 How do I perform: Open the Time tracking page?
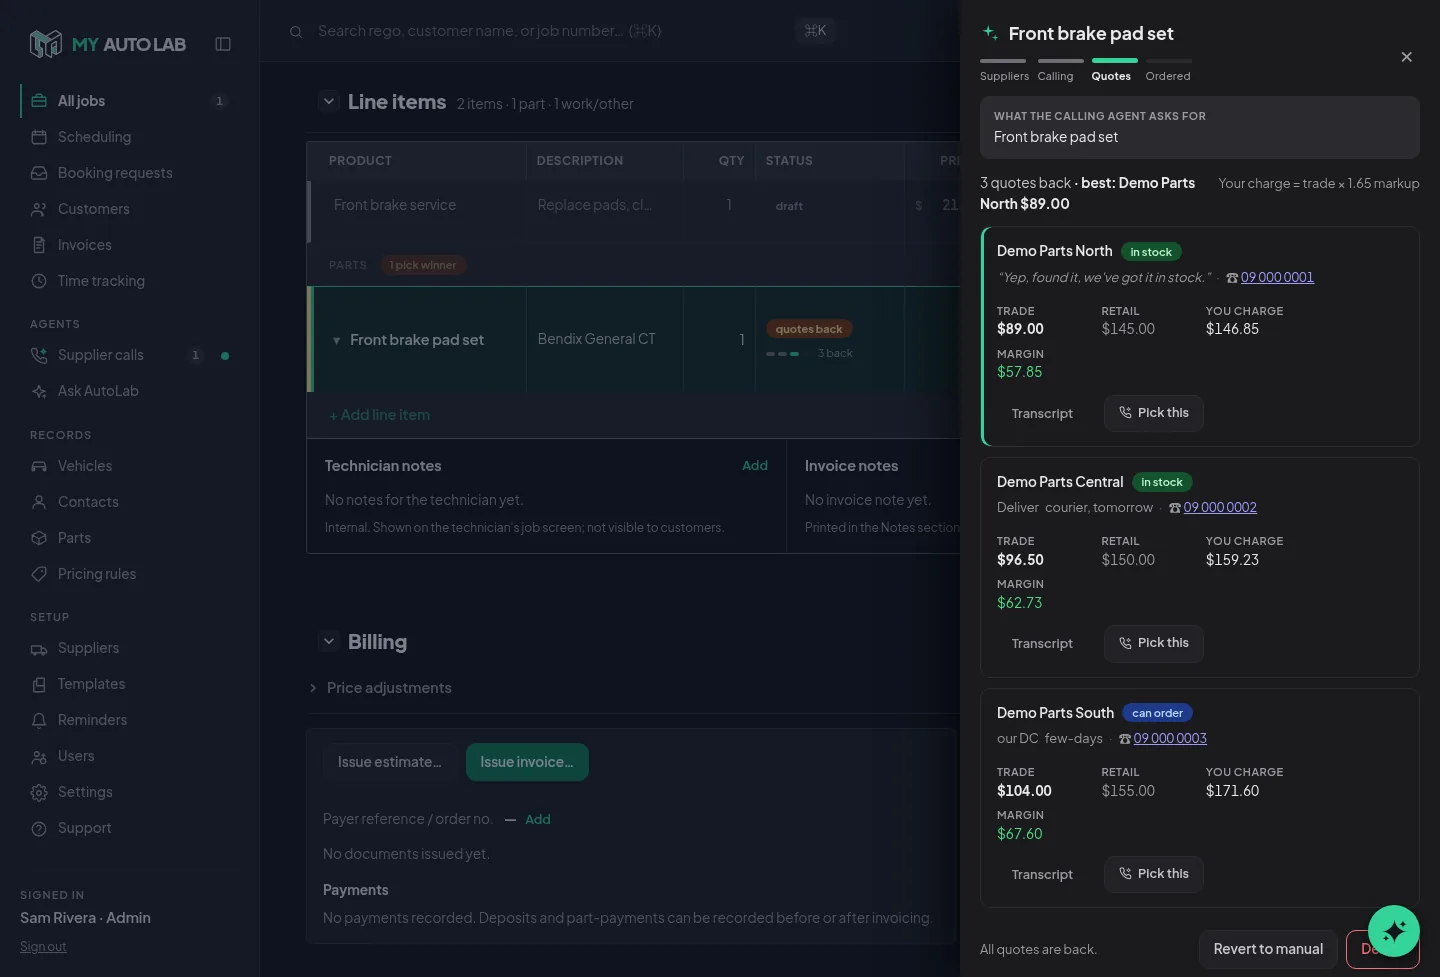point(129,281)
